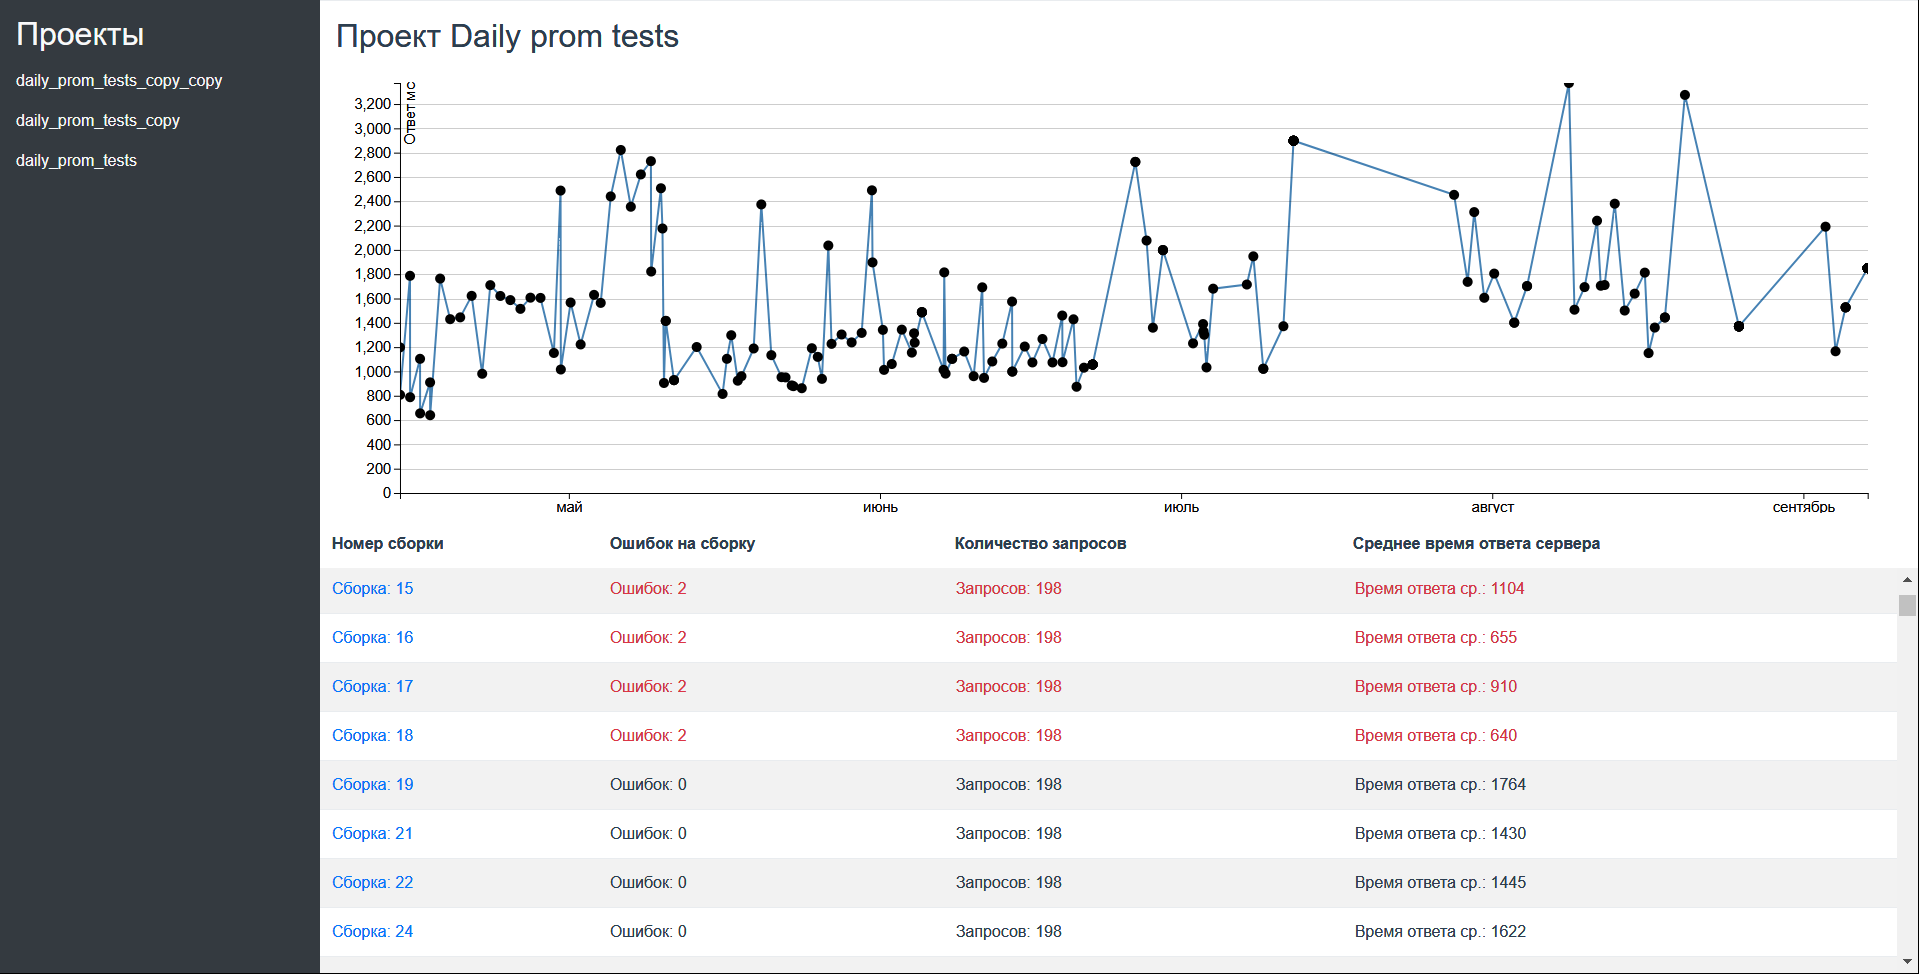Click Запросов: 198 in build 22 row

click(x=1008, y=882)
